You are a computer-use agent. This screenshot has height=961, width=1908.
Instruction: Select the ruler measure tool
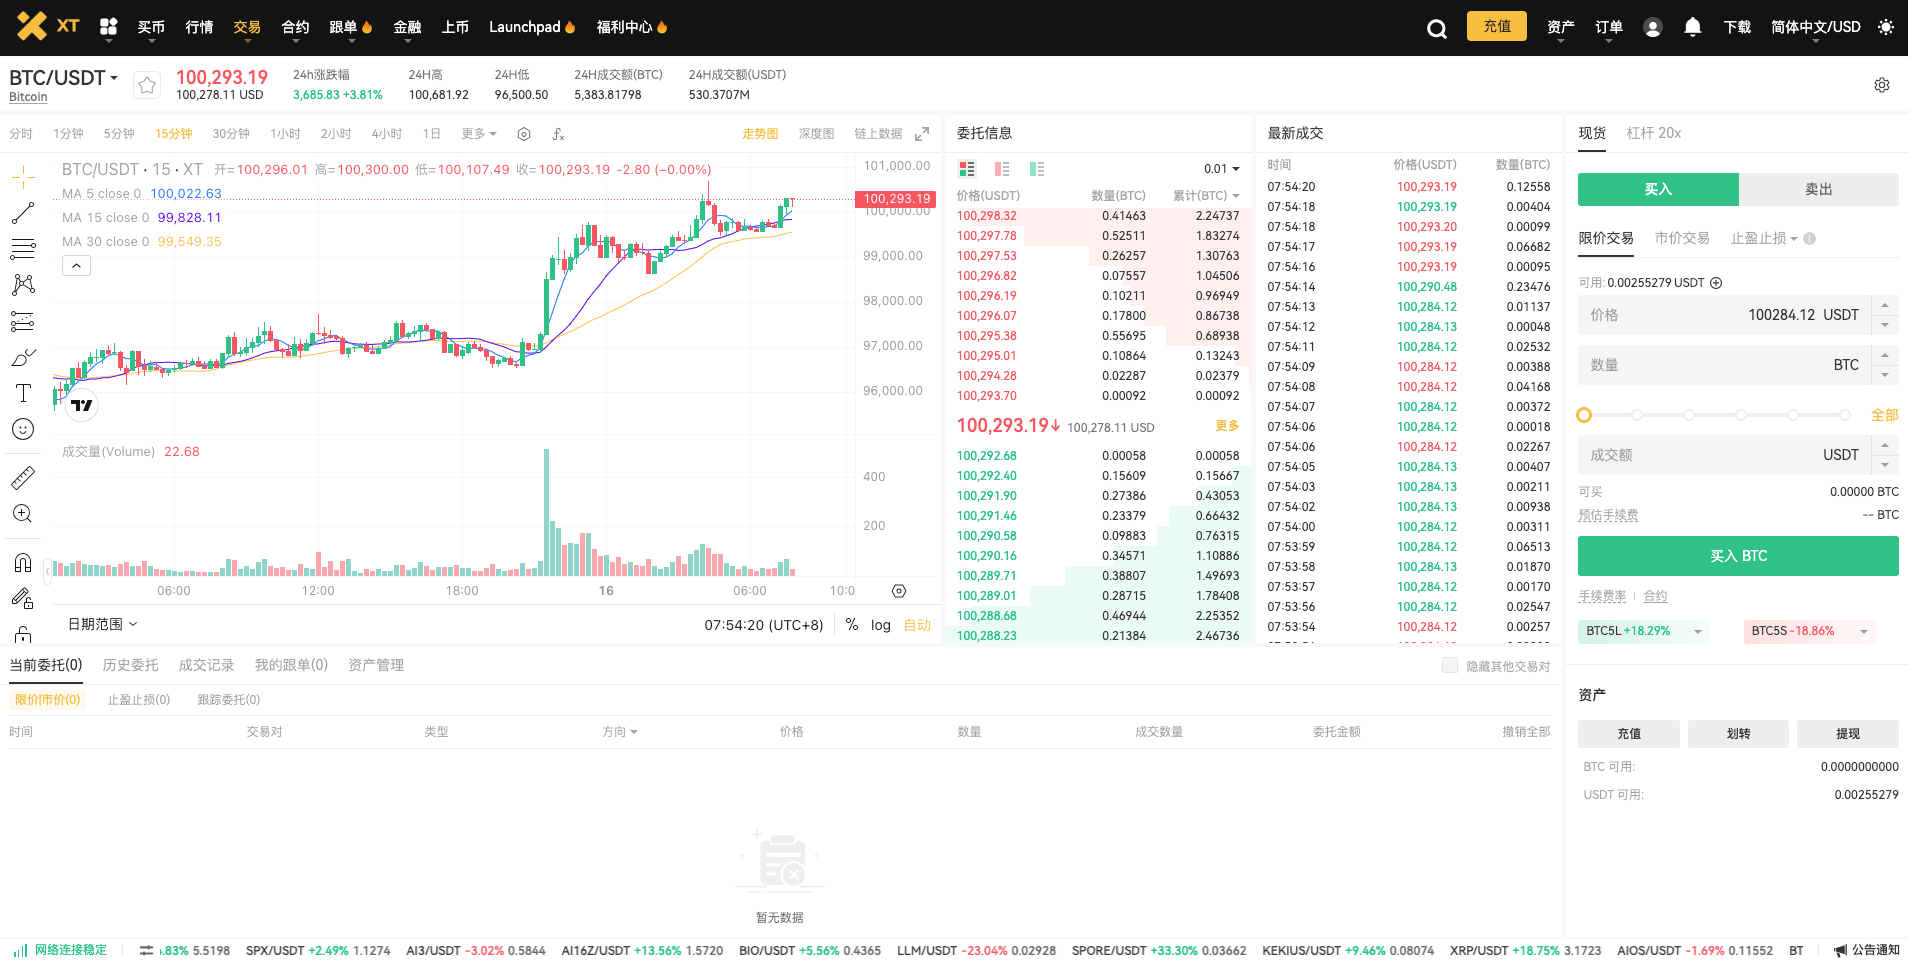[x=23, y=478]
